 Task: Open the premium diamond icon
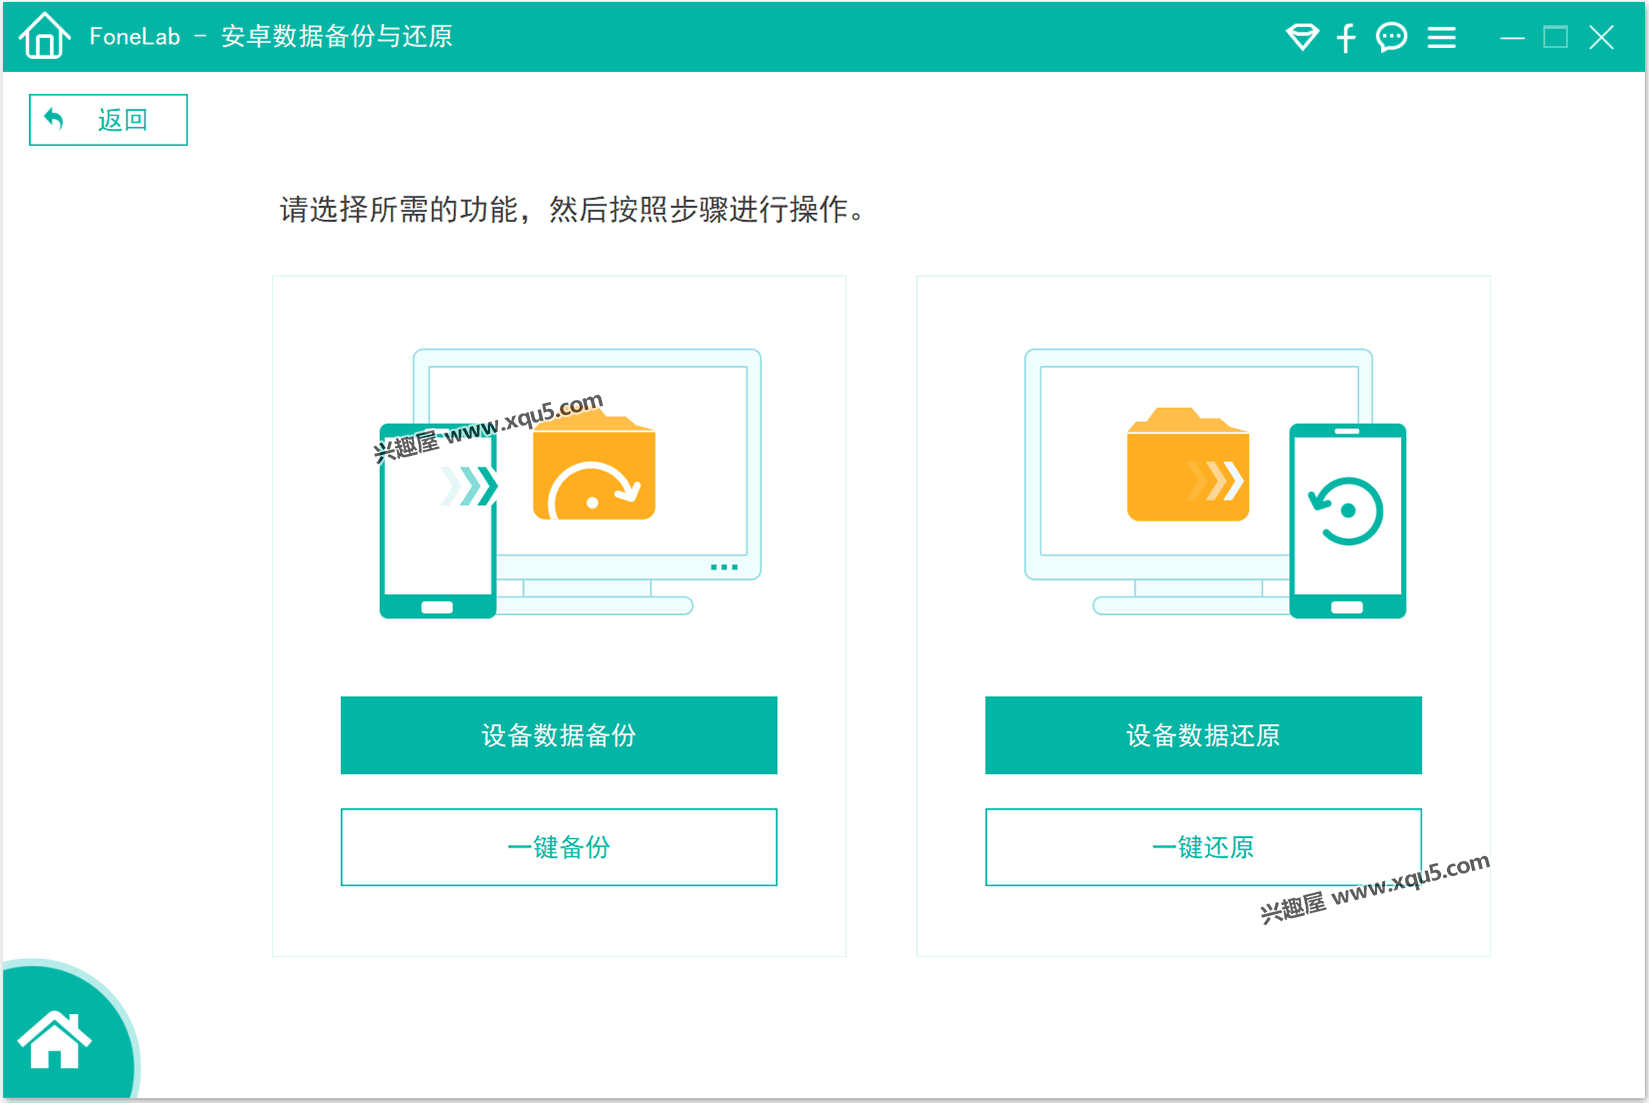[x=1301, y=38]
